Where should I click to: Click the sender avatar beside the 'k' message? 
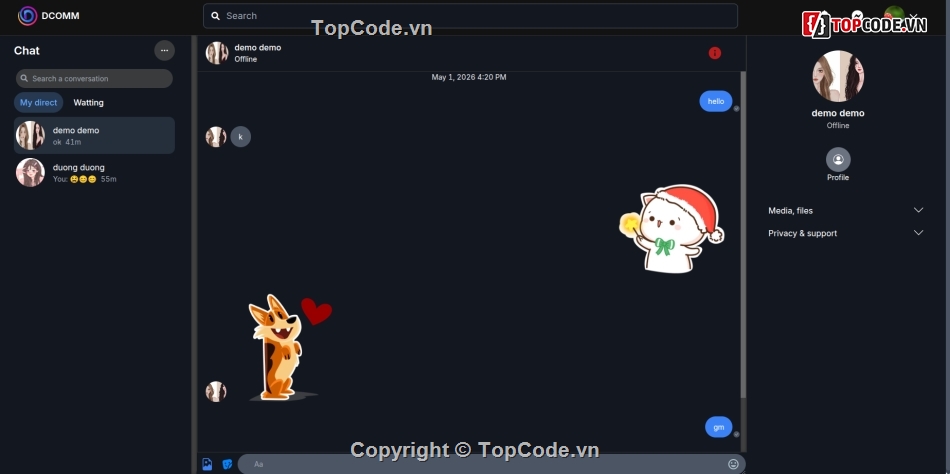tap(216, 137)
